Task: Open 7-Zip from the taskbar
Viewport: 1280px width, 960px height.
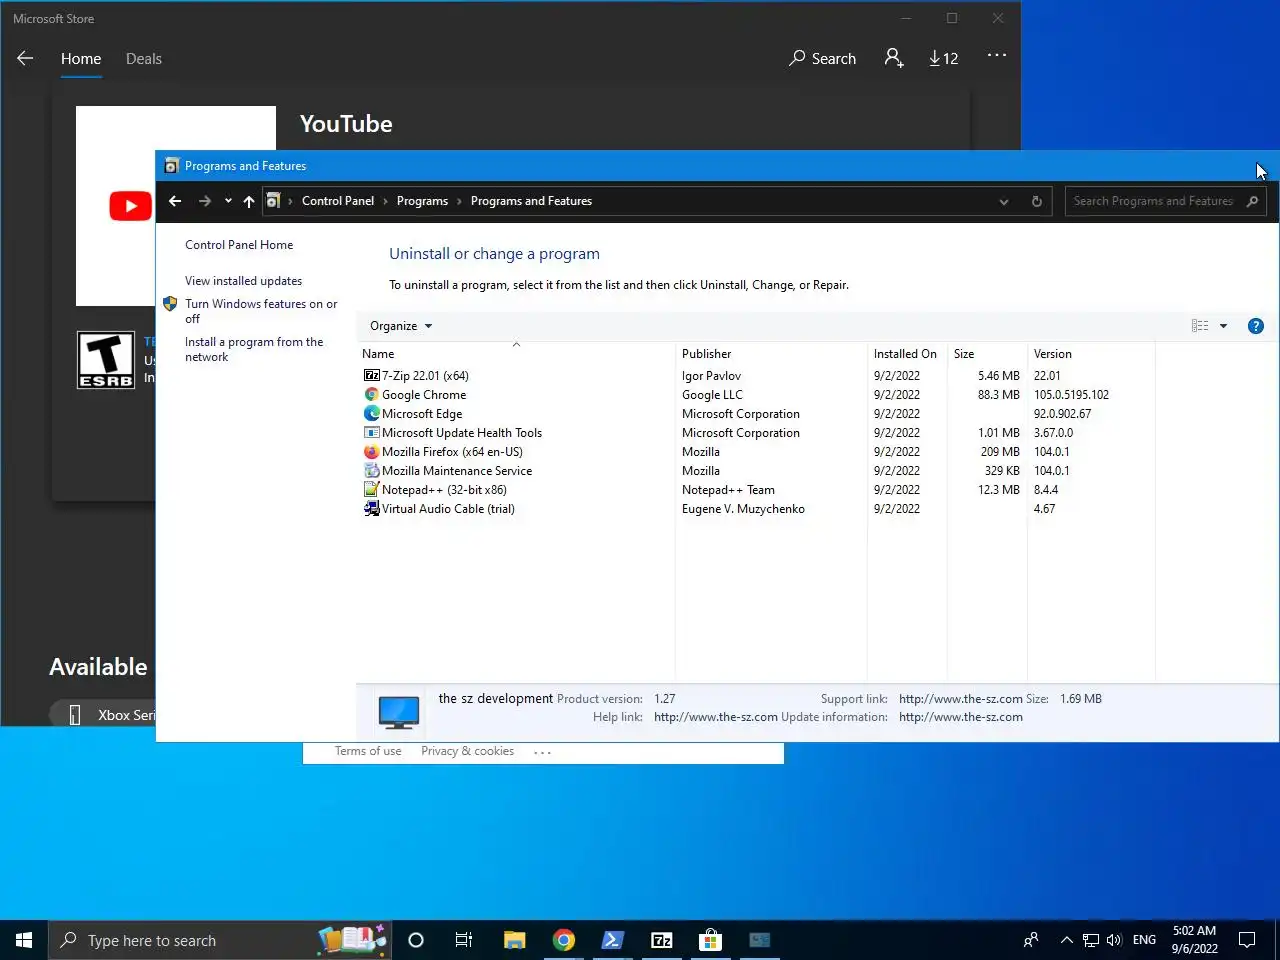Action: pyautogui.click(x=661, y=940)
